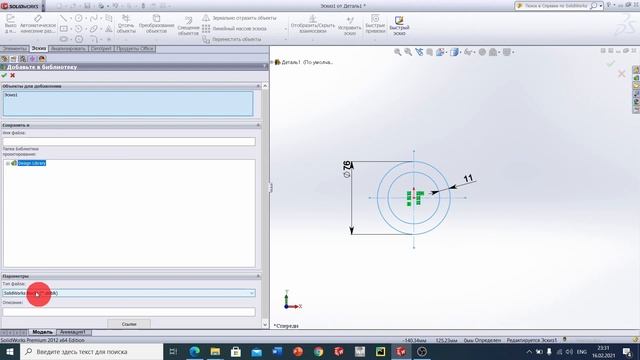Activate the Rapid Sketch tool

point(399,25)
